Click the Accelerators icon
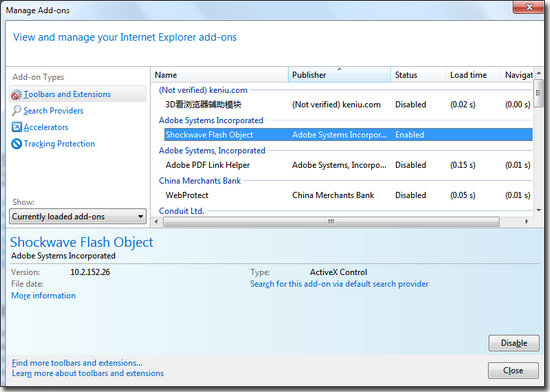 [x=16, y=127]
